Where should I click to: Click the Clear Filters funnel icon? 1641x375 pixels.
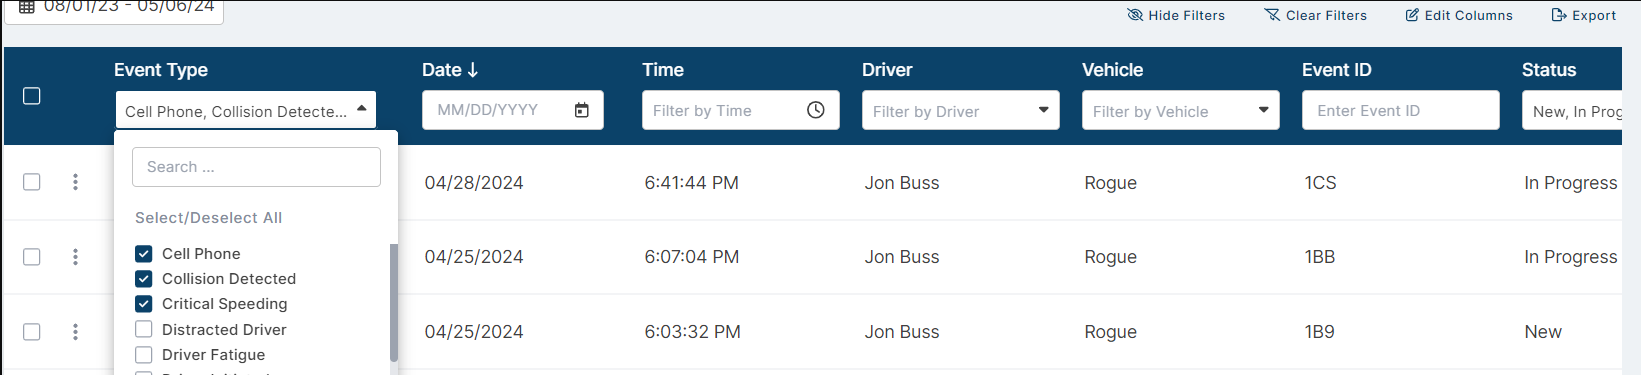(1272, 15)
